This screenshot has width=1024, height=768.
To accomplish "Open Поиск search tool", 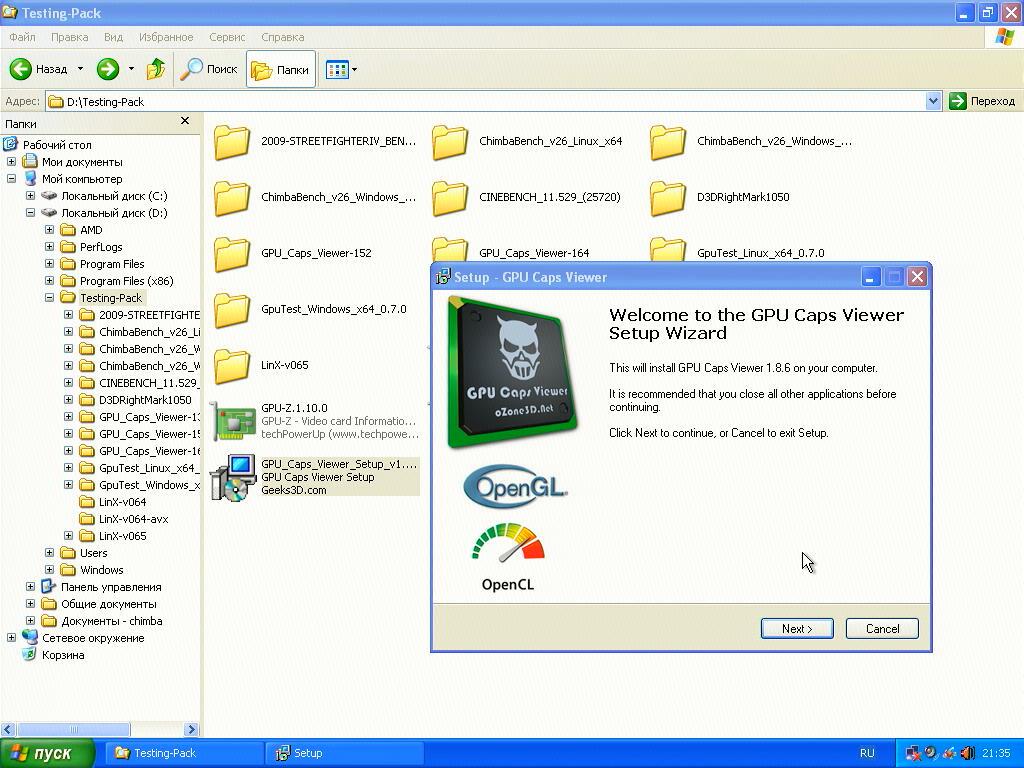I will [x=209, y=69].
